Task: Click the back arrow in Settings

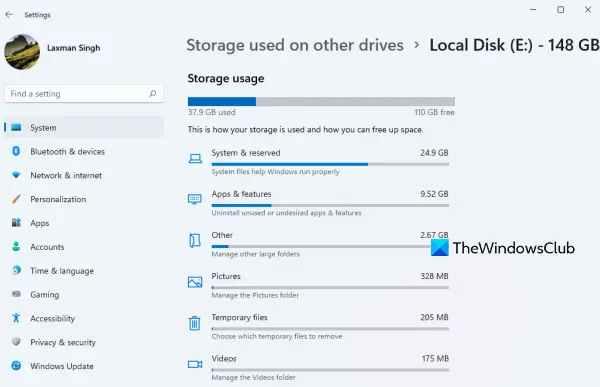Action: 9,15
